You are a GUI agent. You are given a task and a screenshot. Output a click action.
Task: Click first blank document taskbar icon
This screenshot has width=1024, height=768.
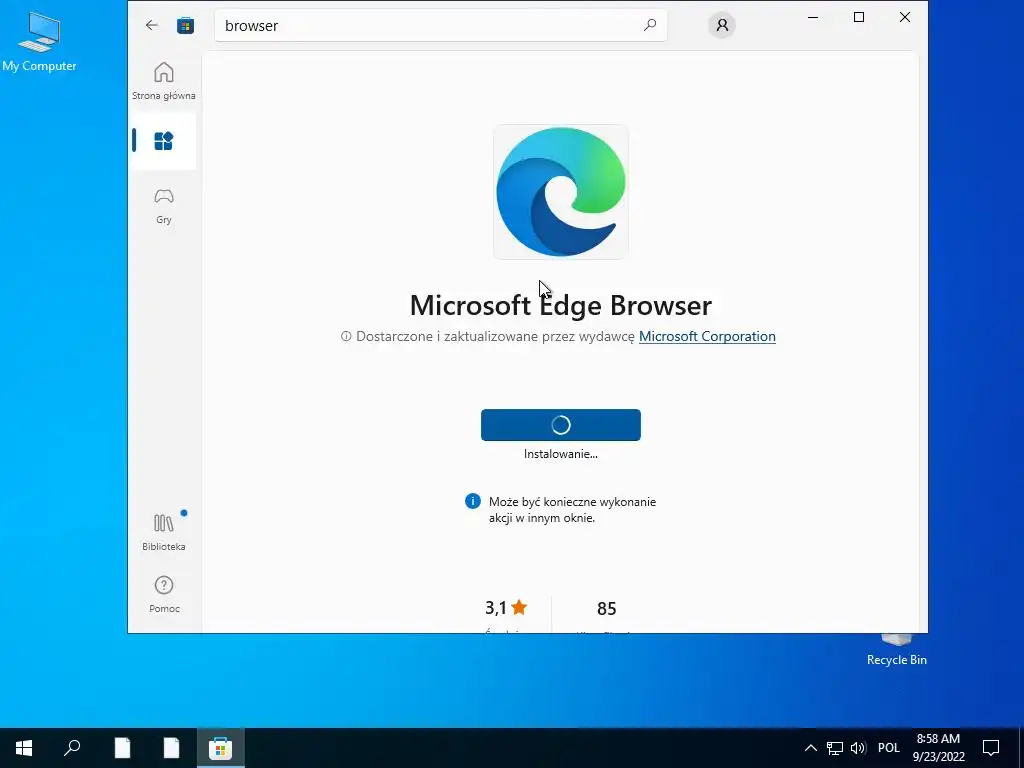122,748
